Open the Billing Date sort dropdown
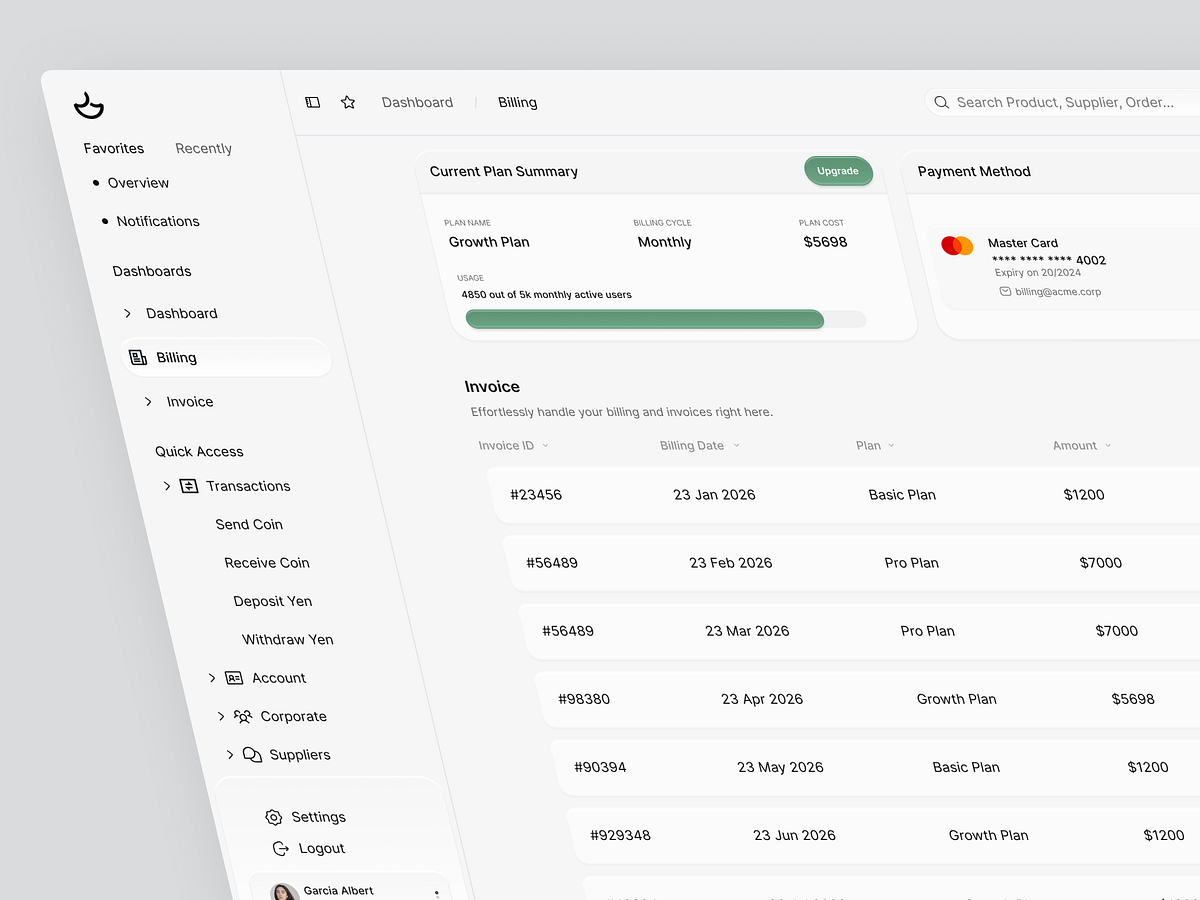 (x=736, y=446)
